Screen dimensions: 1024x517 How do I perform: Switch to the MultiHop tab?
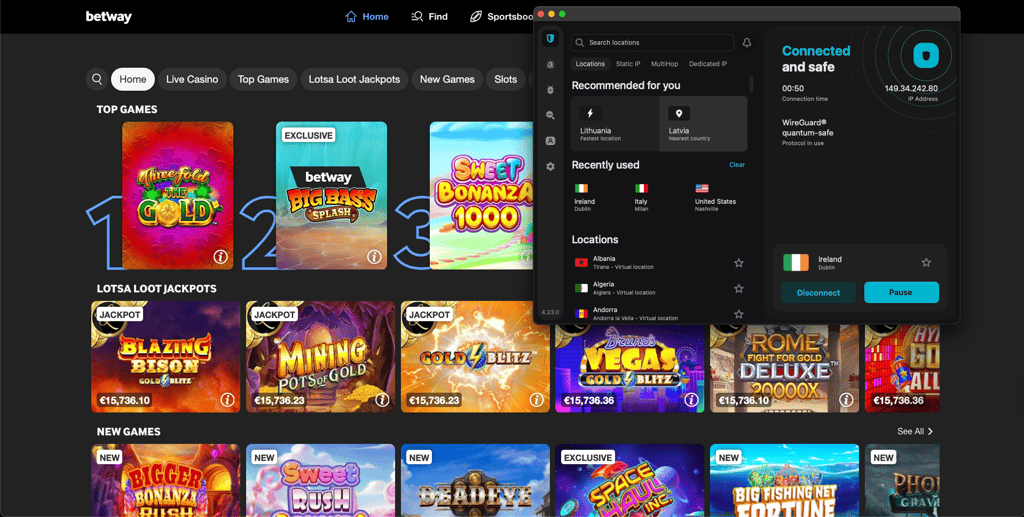tap(664, 64)
